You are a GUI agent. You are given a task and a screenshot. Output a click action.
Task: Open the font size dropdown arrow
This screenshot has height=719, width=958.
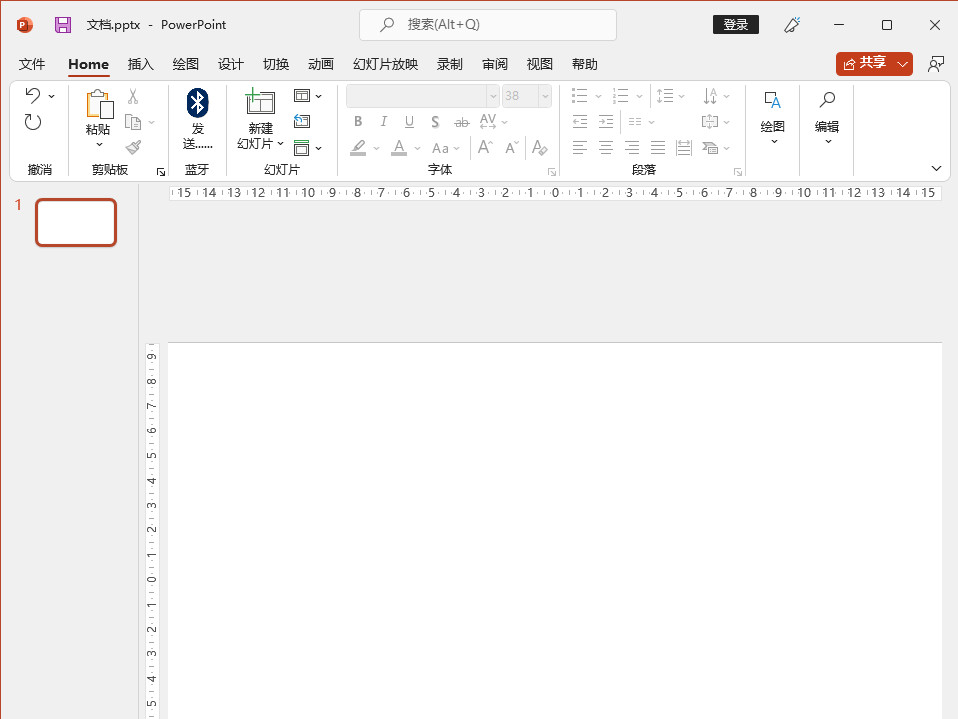pos(545,96)
